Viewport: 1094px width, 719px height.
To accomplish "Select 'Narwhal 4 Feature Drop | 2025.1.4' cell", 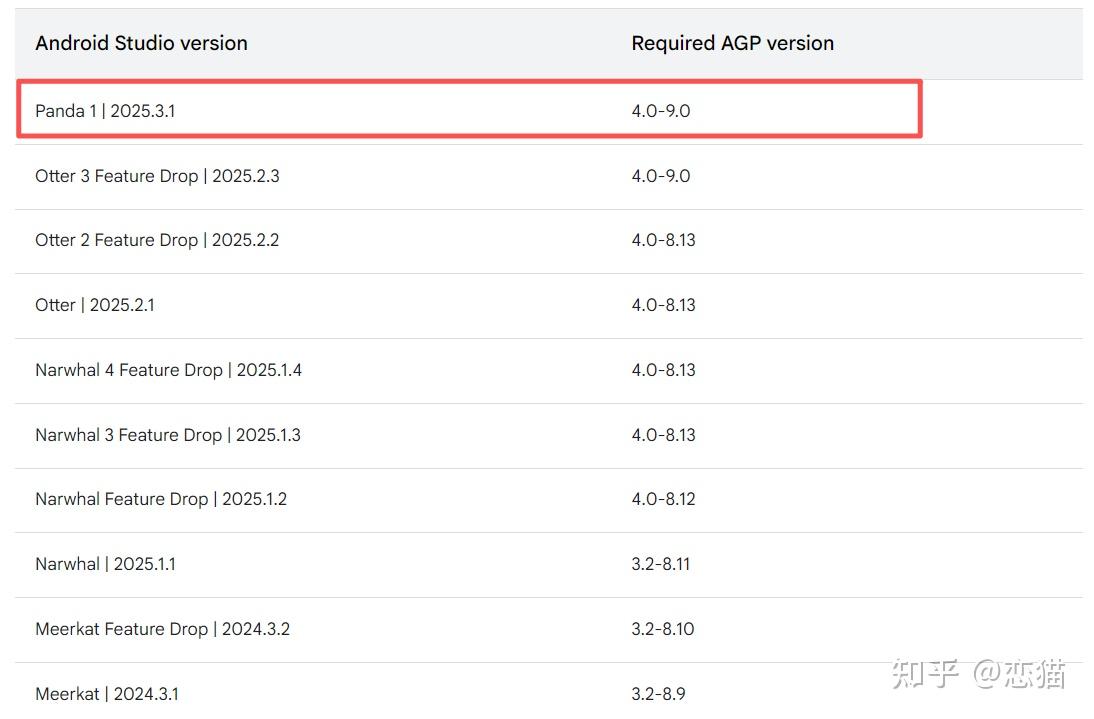I will pos(168,370).
